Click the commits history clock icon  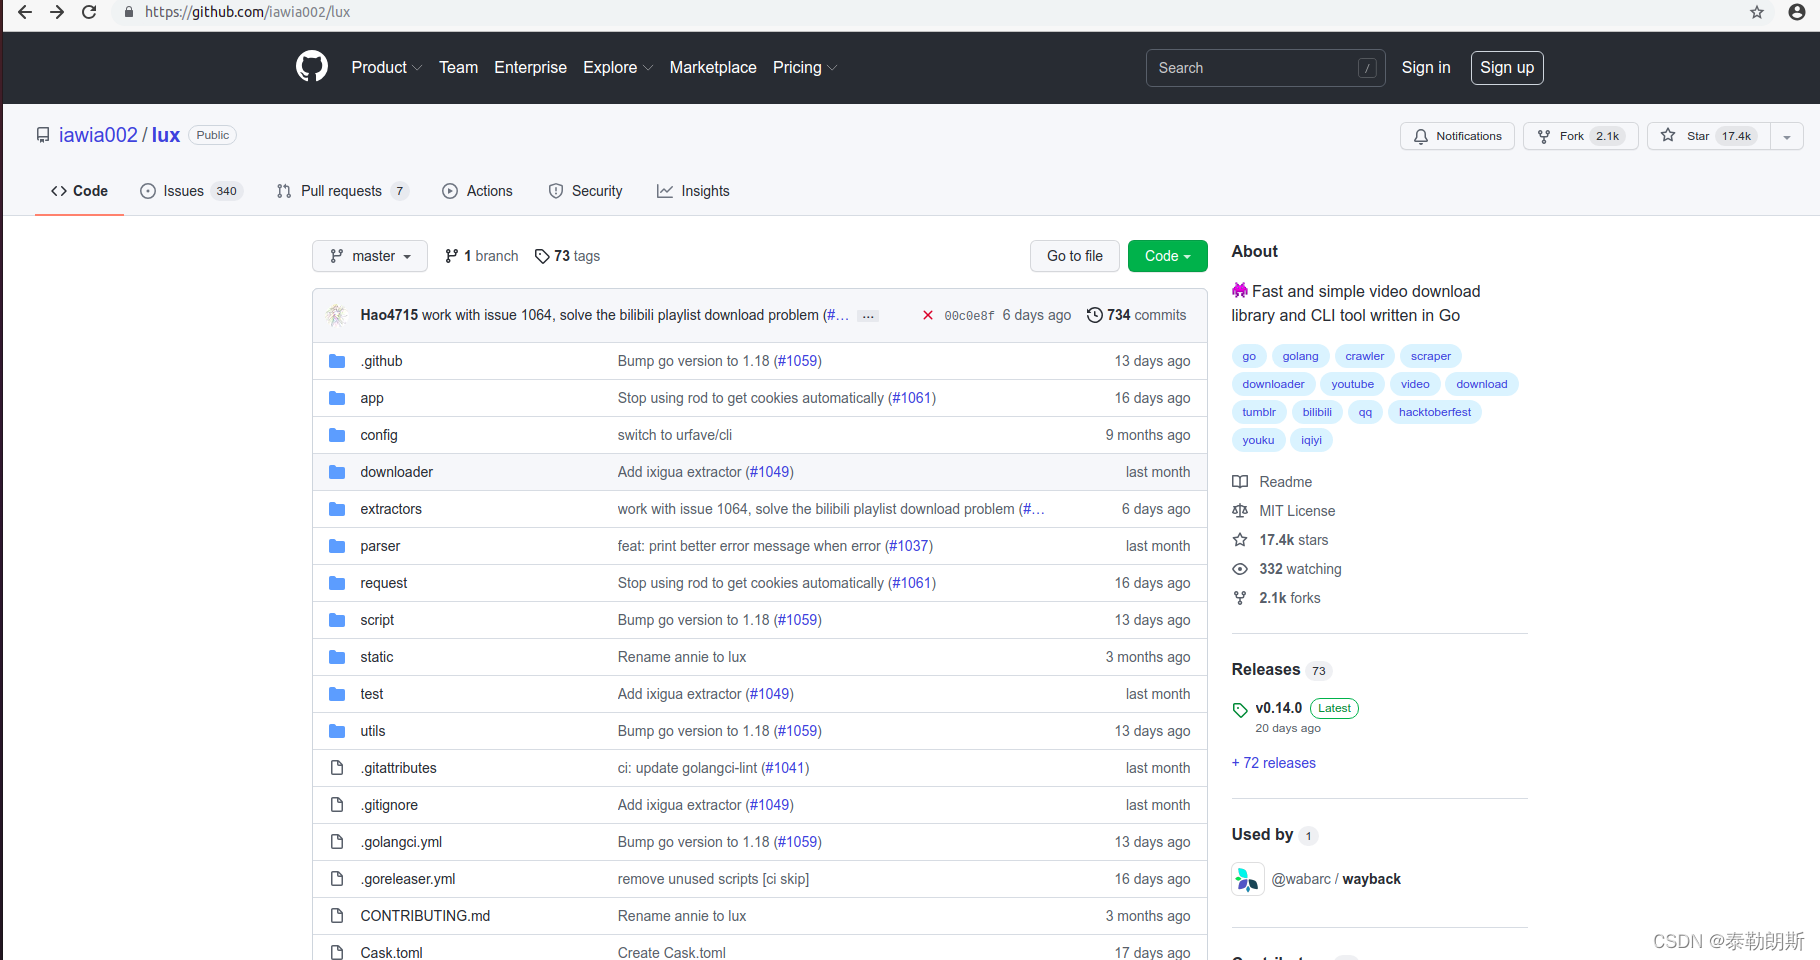(1095, 315)
